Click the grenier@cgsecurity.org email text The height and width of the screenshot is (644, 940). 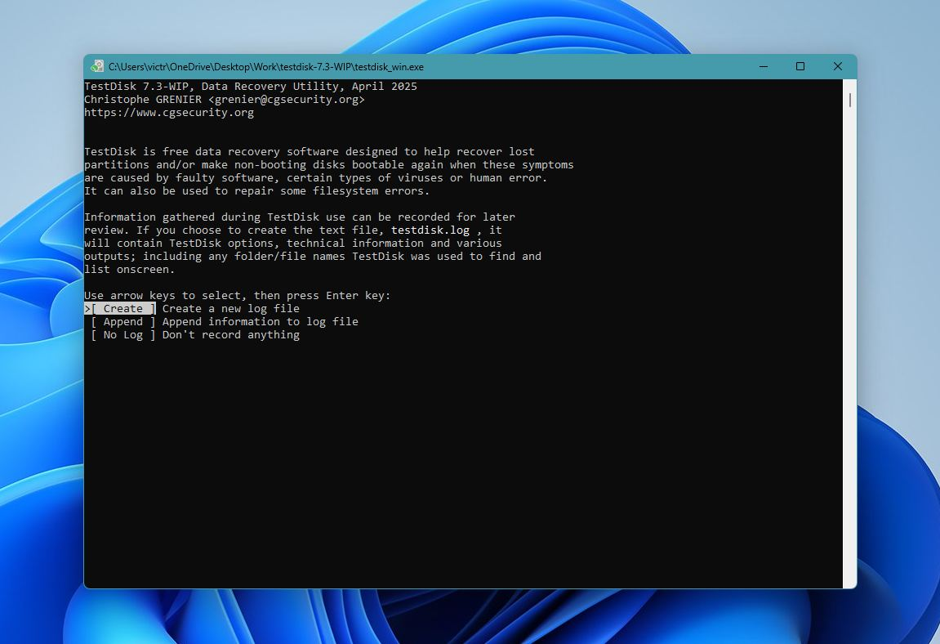point(286,100)
